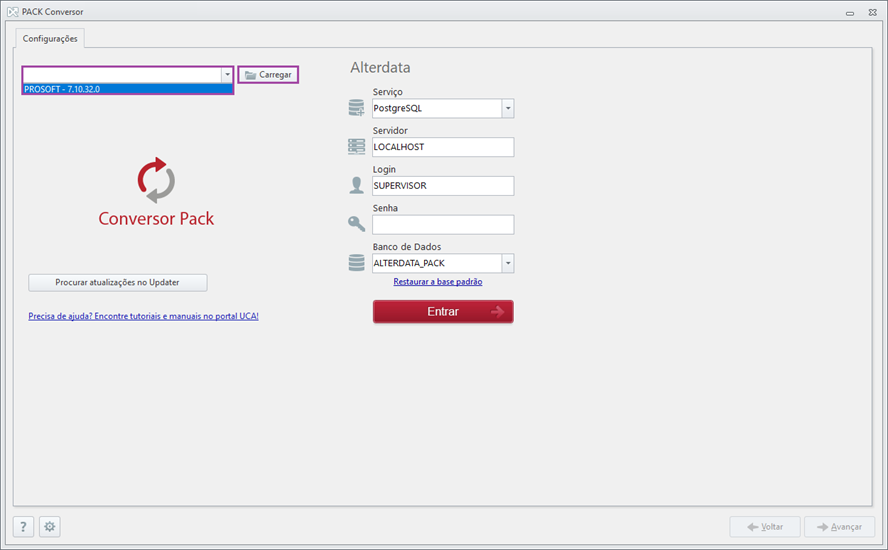888x550 pixels.
Task: Click the help question mark icon
Action: tap(23, 527)
